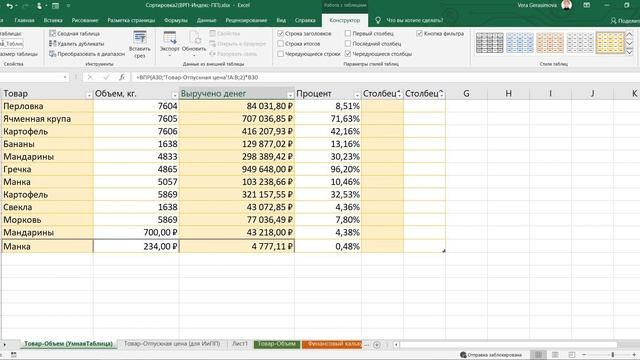Viewport: 640px width, 360px height.
Task: Click the table form icon in quick access toolbar
Action: (x=55, y=6)
